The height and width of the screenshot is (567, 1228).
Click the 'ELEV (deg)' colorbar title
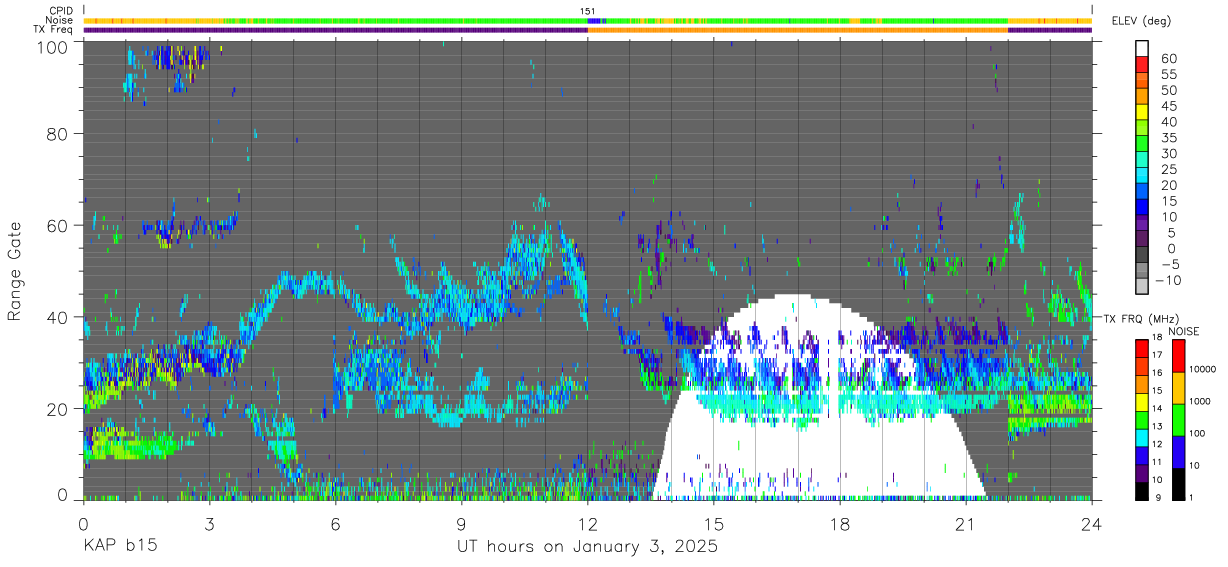coord(1141,21)
